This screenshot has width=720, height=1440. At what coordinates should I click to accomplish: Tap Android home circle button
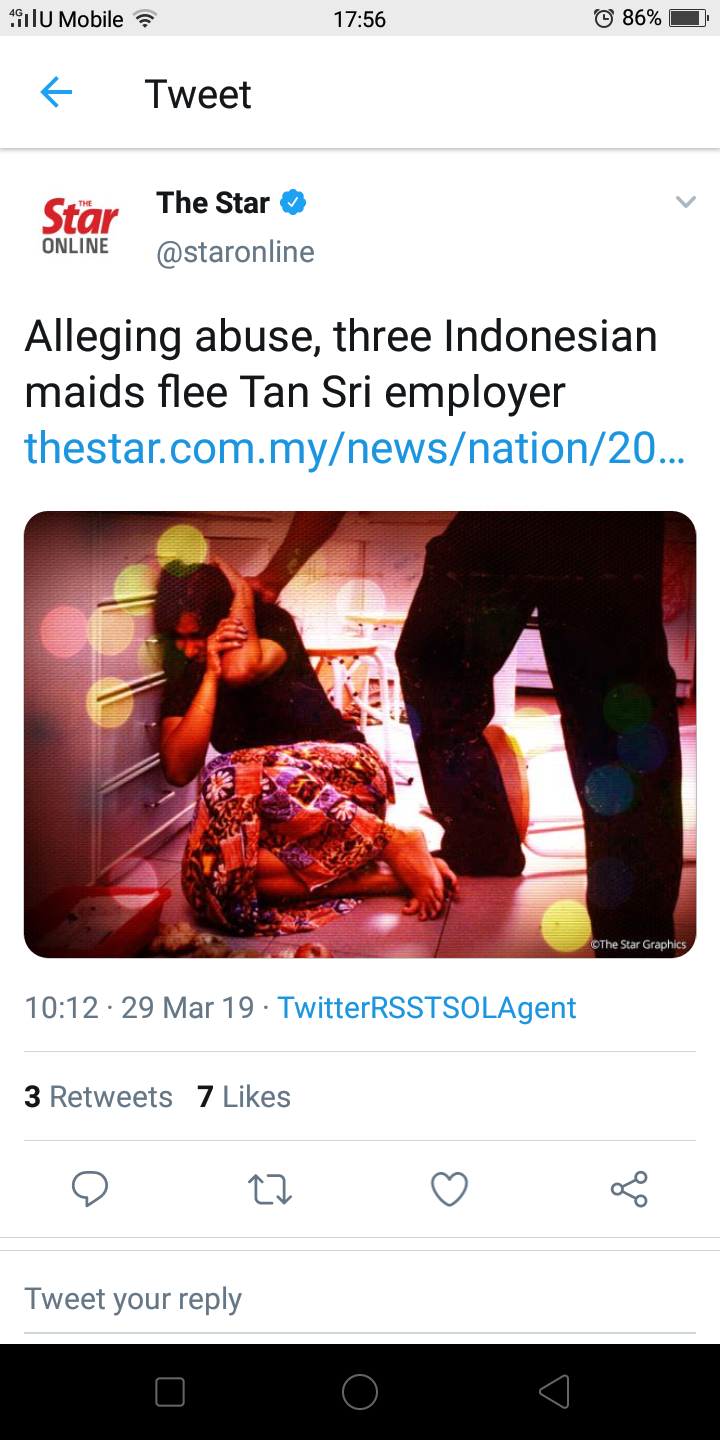pos(360,1392)
